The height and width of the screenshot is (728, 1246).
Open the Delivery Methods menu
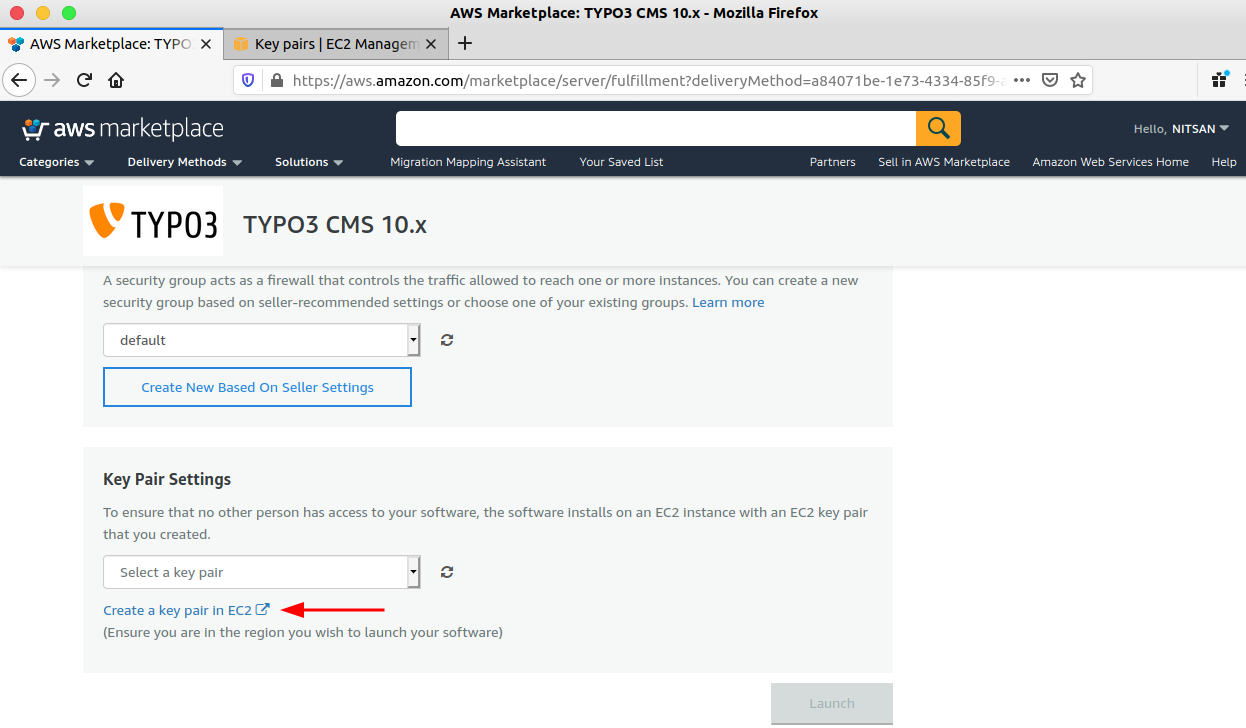pyautogui.click(x=185, y=162)
